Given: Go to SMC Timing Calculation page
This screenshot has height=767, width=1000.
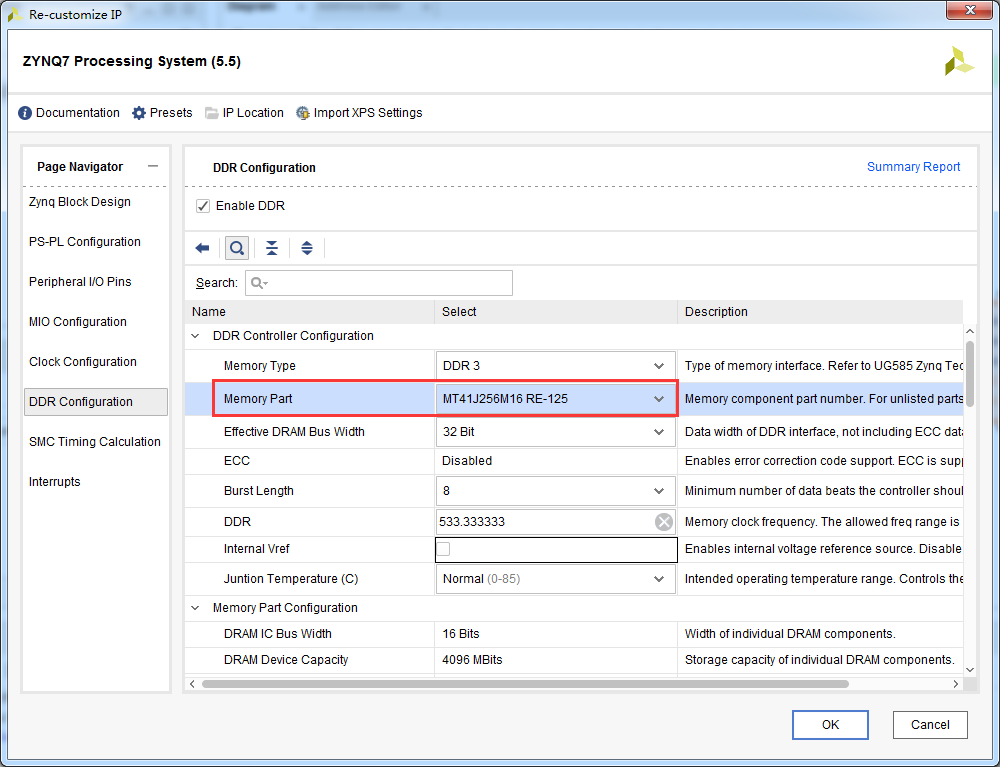Looking at the screenshot, I should 94,442.
